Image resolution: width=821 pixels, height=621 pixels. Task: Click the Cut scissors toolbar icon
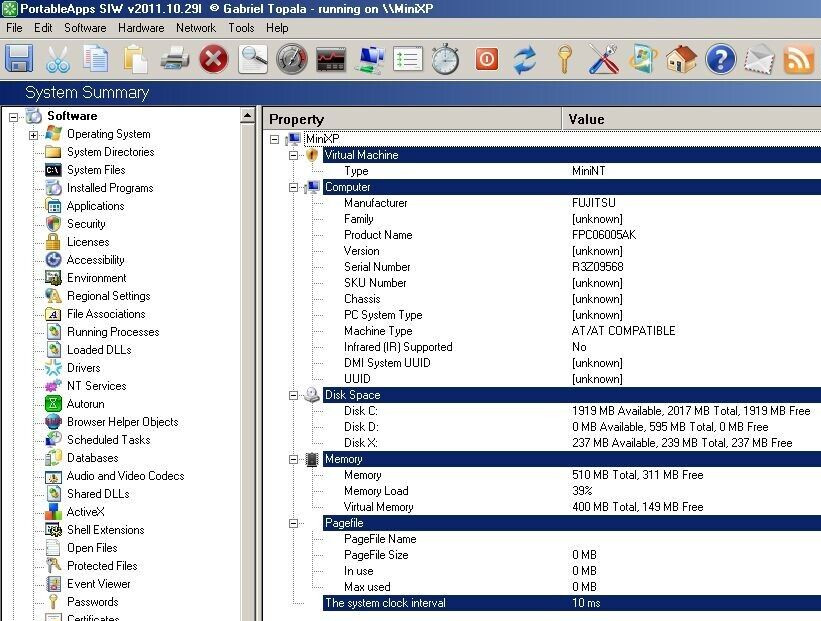tap(58, 59)
